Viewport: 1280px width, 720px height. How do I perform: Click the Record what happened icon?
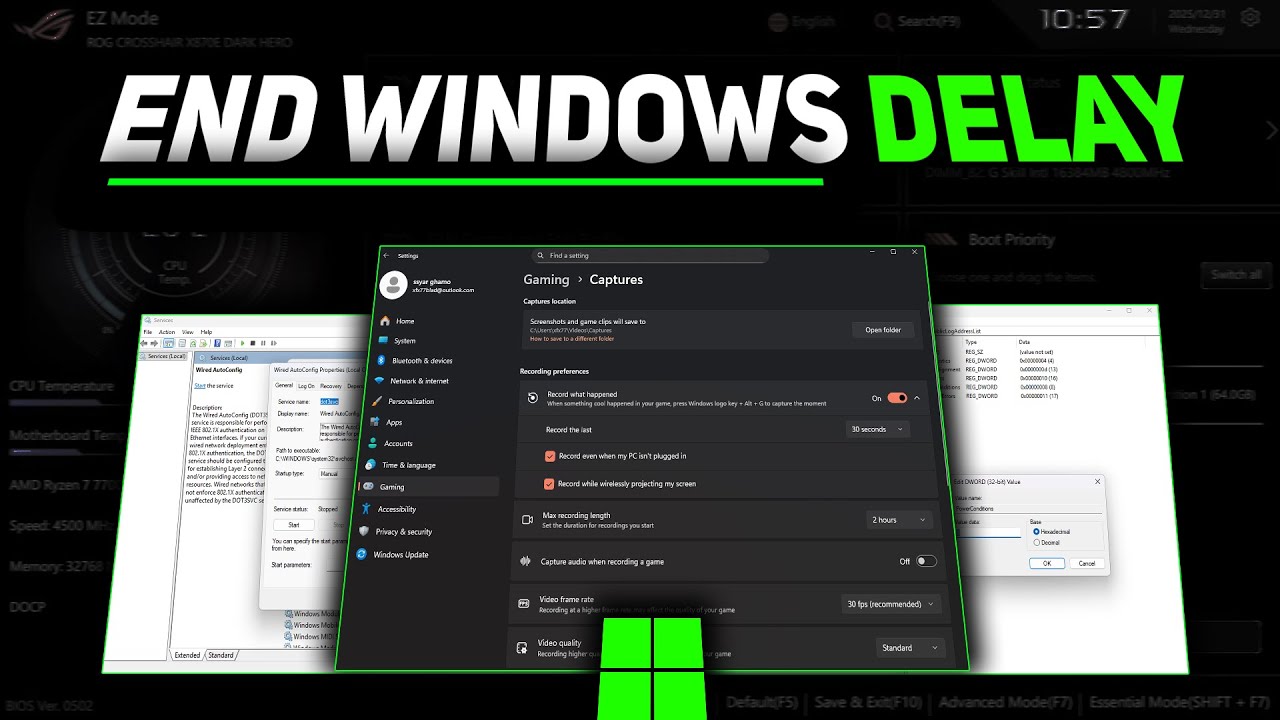533,398
